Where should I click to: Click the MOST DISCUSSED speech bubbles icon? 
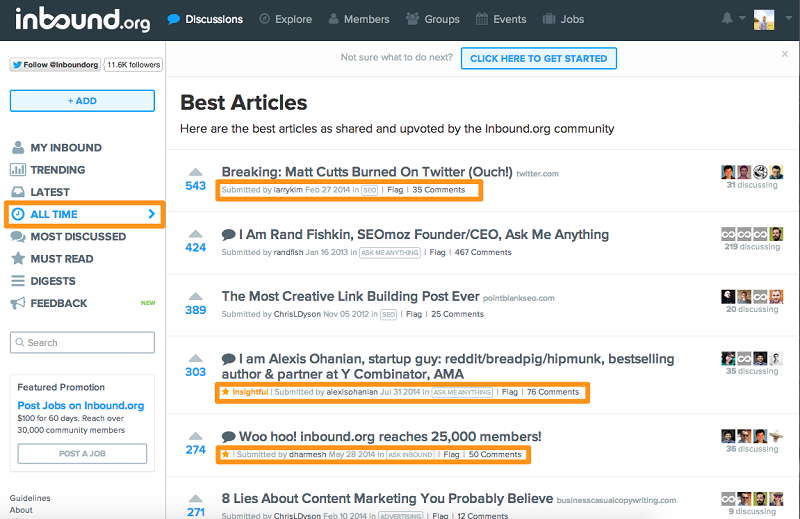pos(18,237)
